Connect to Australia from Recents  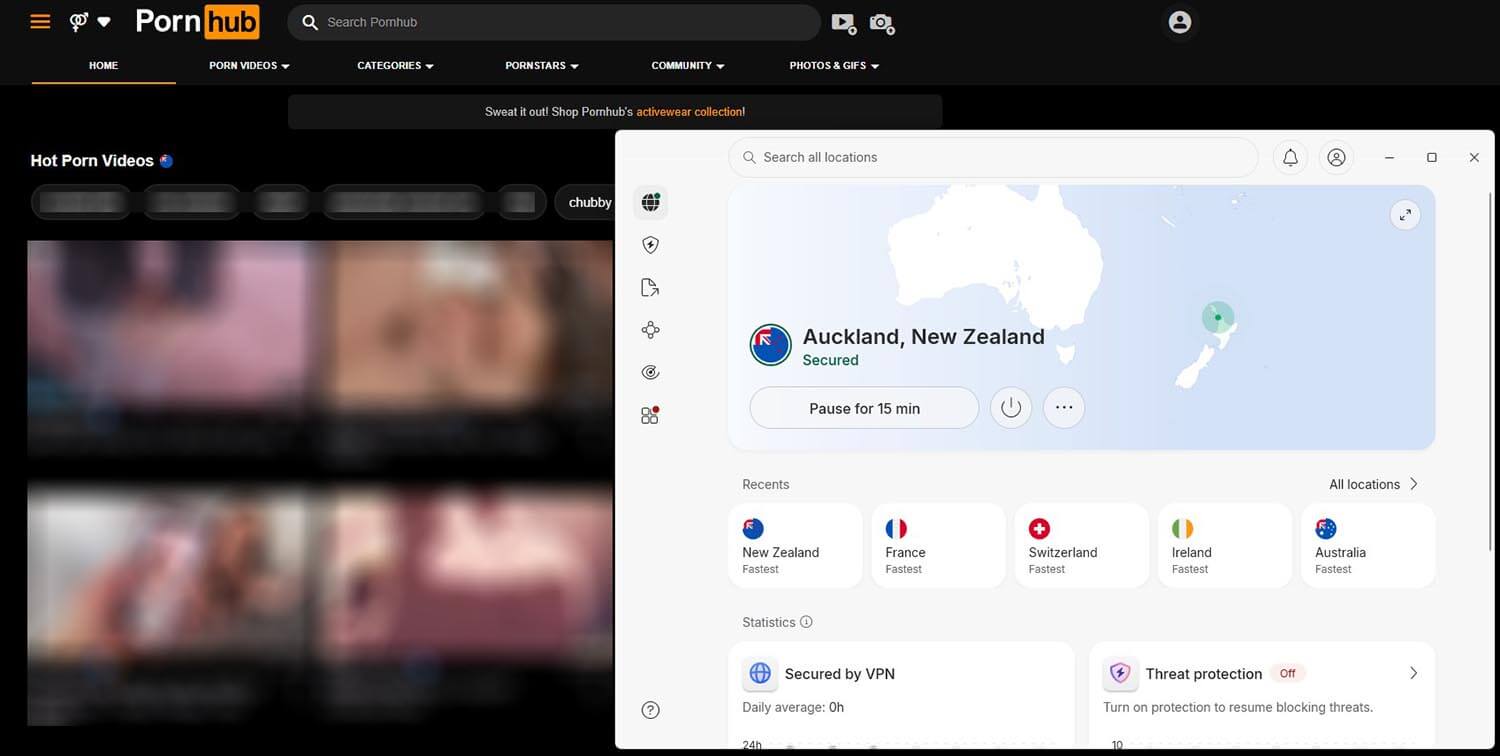[x=1368, y=545]
